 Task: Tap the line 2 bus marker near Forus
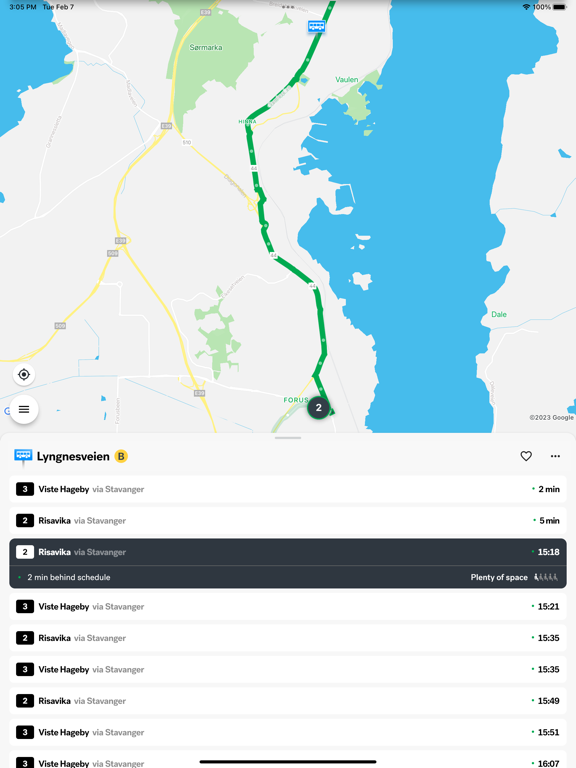point(318,408)
